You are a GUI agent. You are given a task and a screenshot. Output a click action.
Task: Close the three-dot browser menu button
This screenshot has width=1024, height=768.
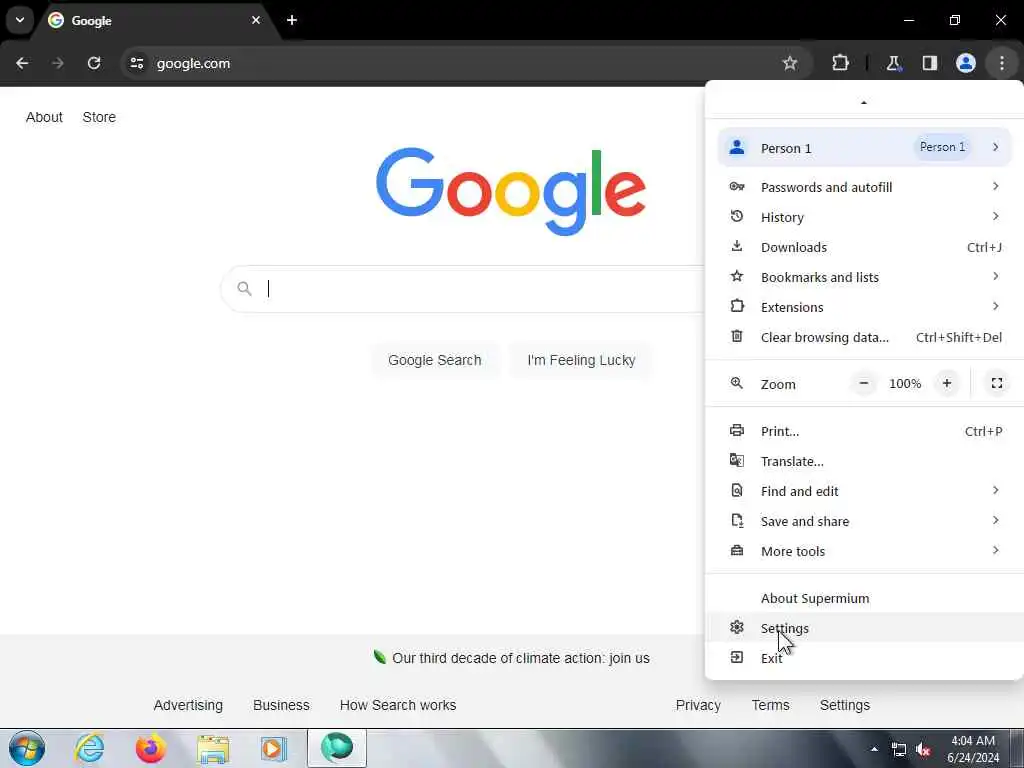pos(1002,63)
